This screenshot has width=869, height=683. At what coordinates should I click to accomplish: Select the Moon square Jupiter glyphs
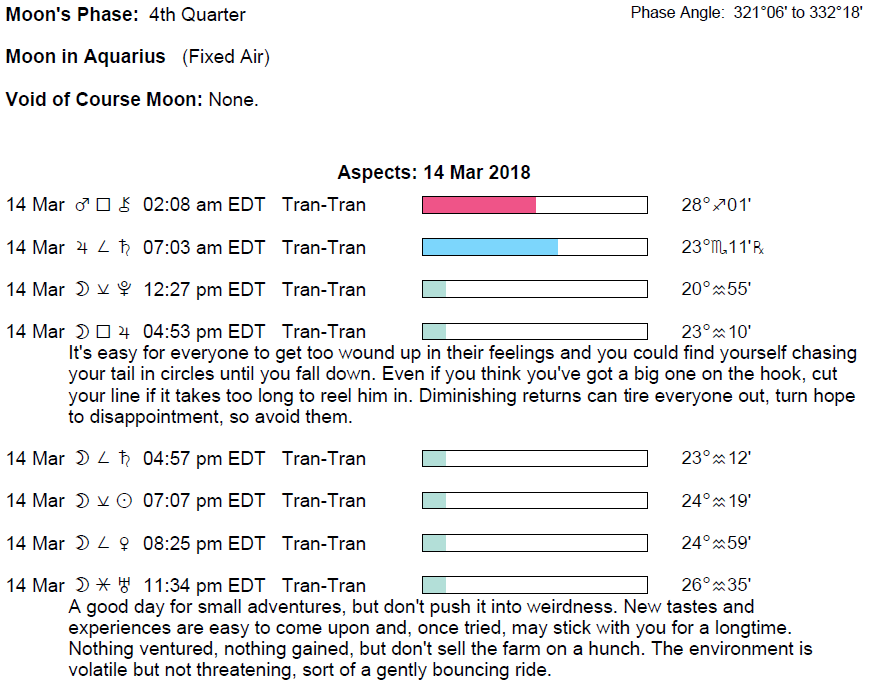[x=103, y=332]
